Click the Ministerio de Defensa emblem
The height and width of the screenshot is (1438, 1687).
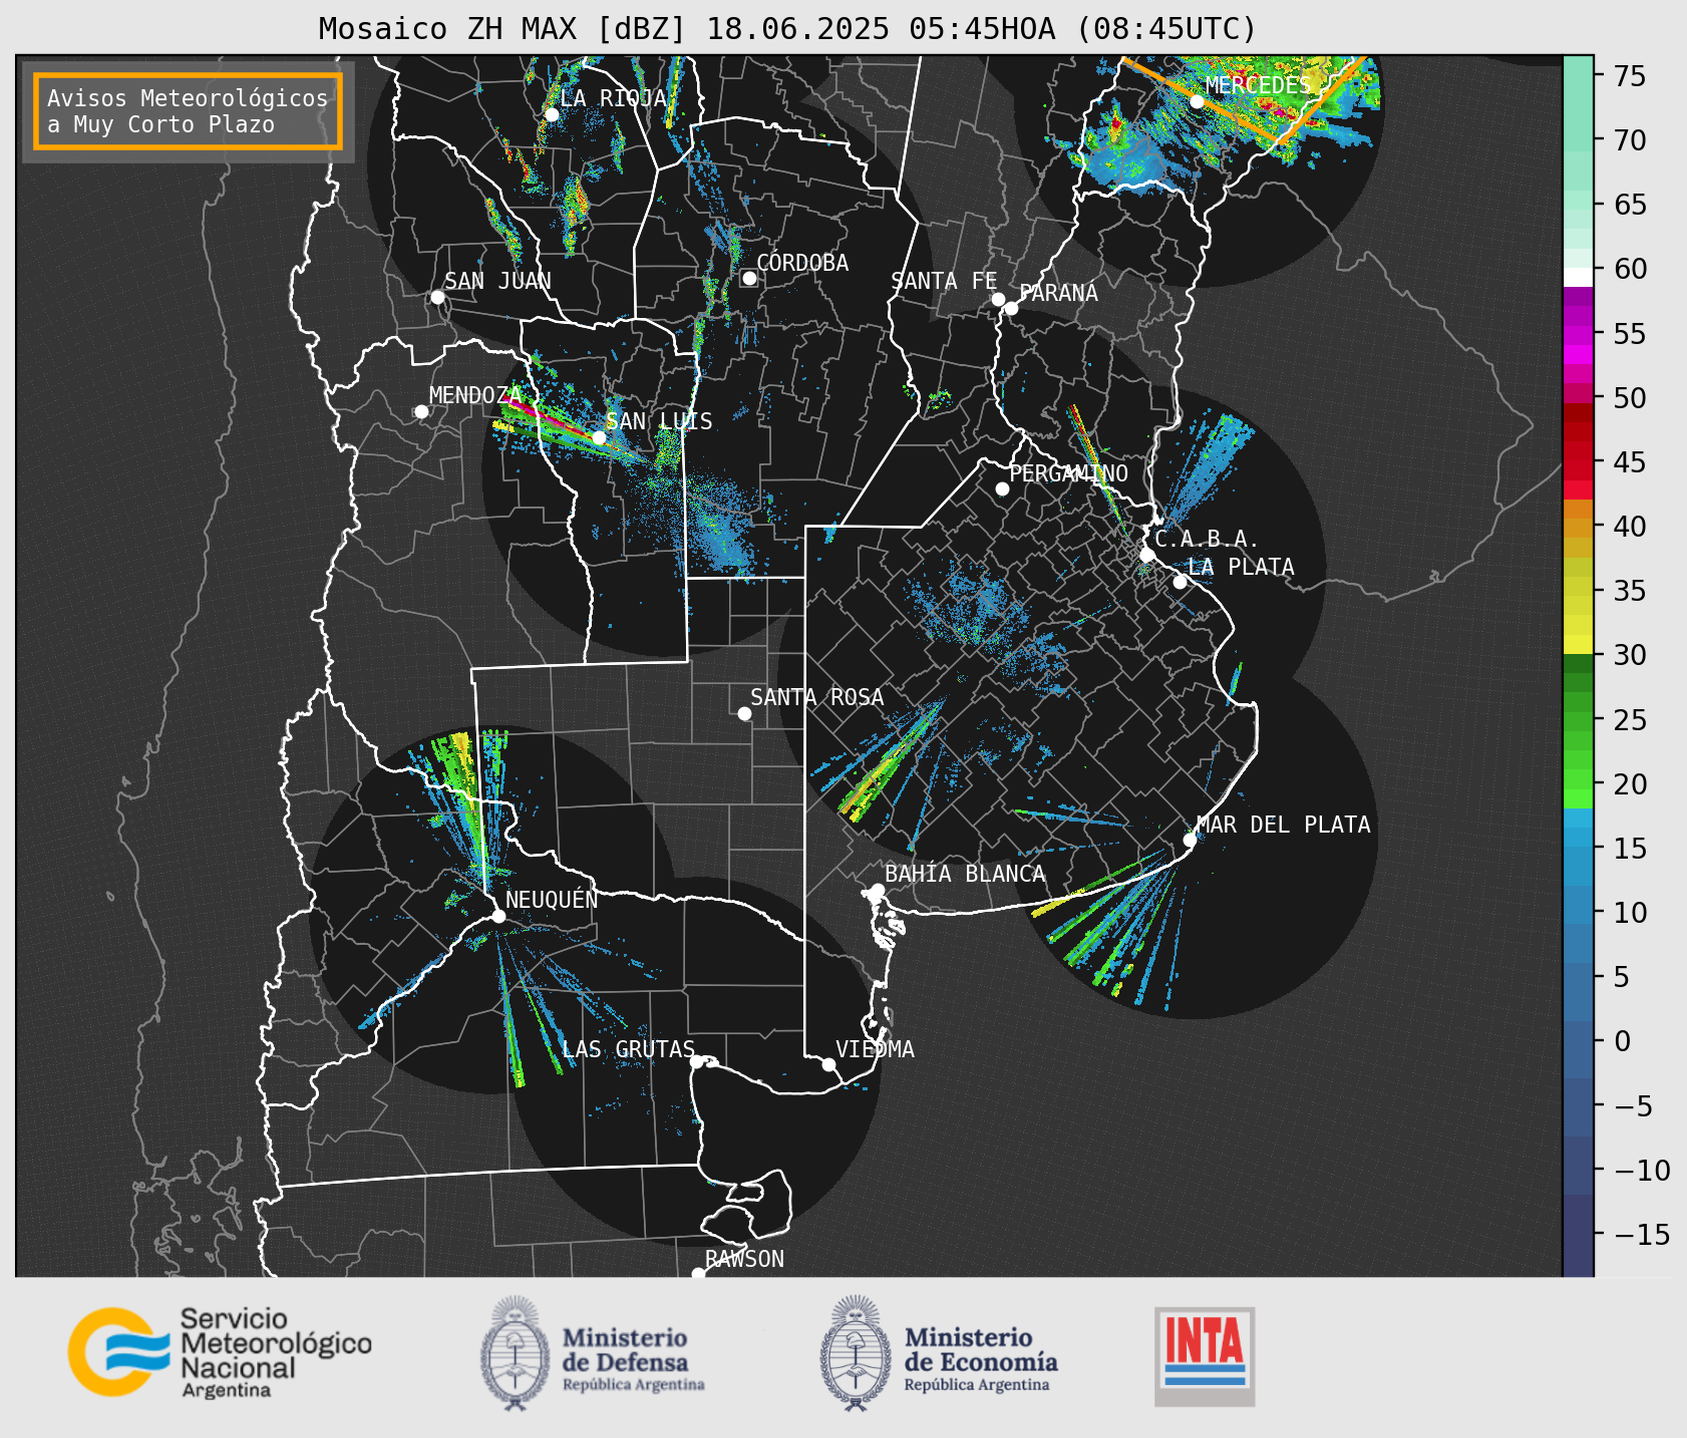click(x=515, y=1352)
